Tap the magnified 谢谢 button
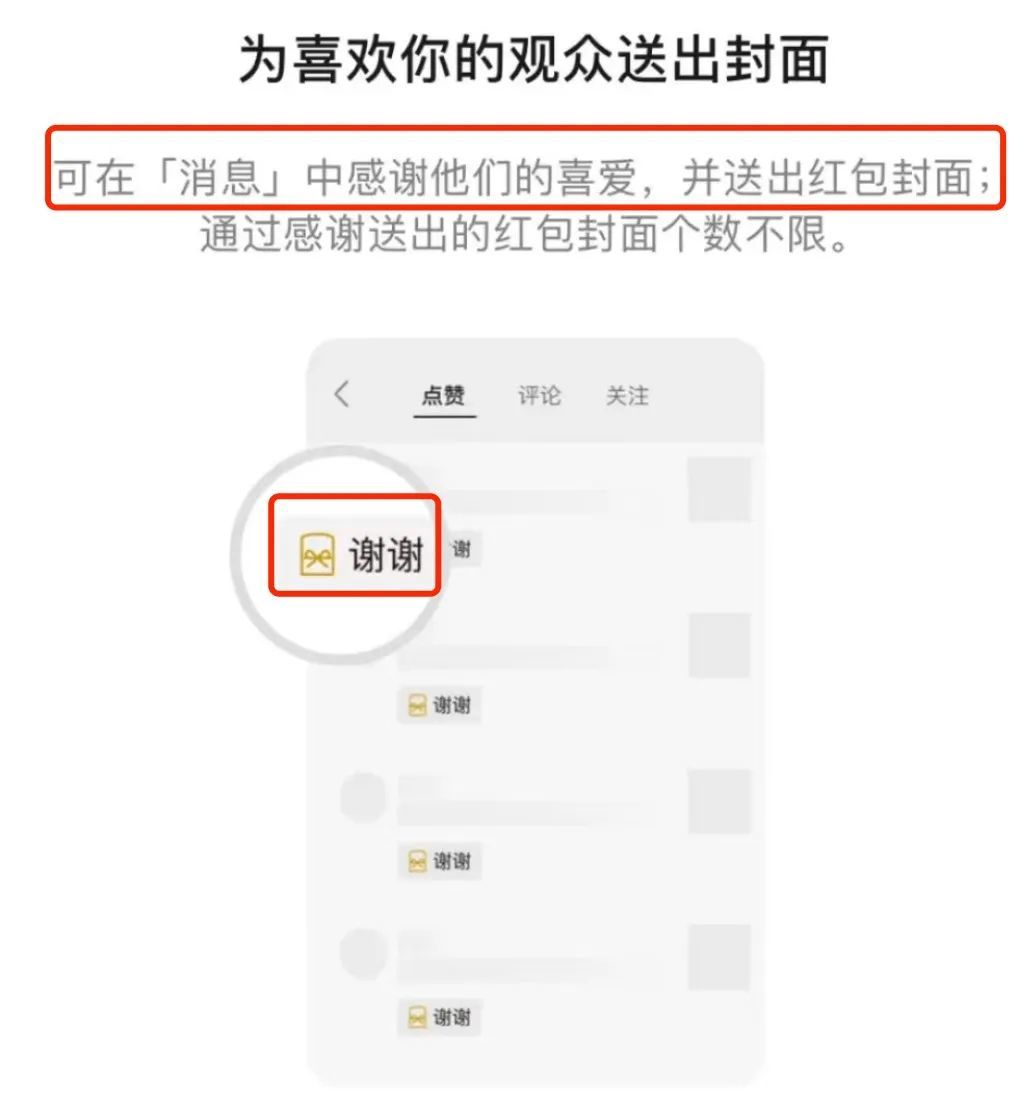 [x=355, y=546]
